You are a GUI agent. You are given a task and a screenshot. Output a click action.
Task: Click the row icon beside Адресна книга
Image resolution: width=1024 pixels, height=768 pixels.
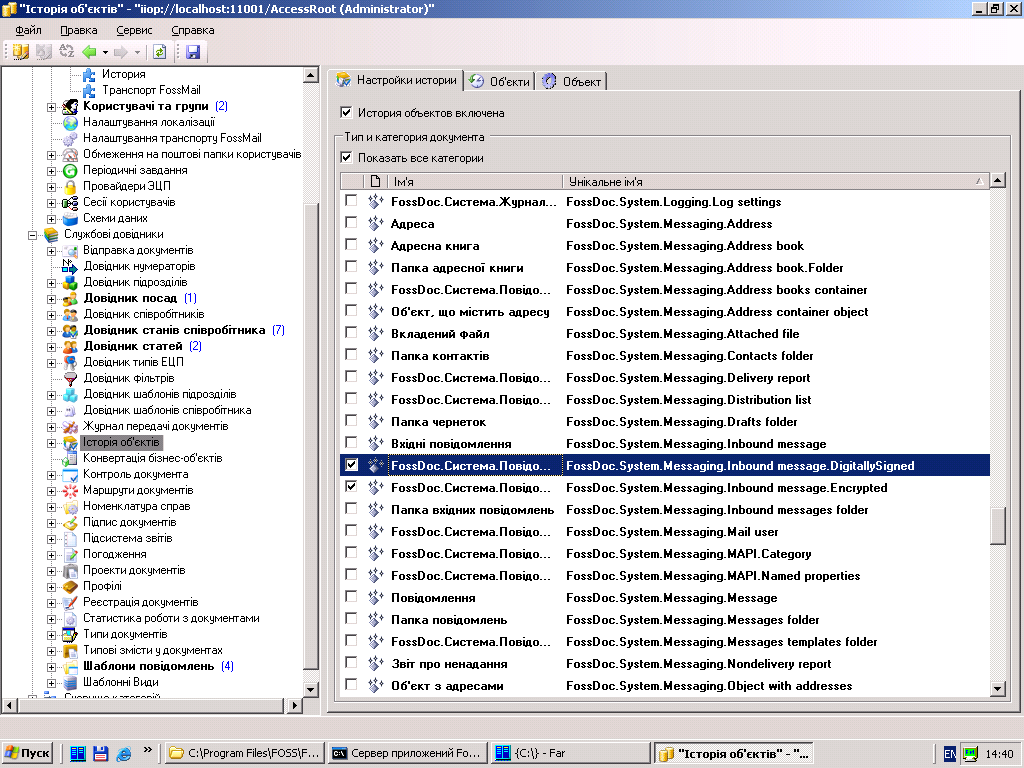tap(376, 246)
